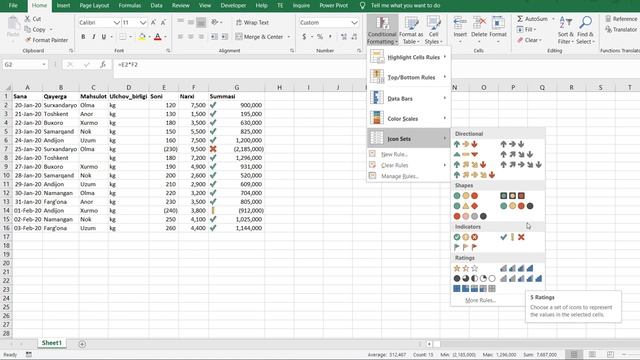This screenshot has width=640, height=360.
Task: Open the Power Pivot tab
Action: click(333, 5)
